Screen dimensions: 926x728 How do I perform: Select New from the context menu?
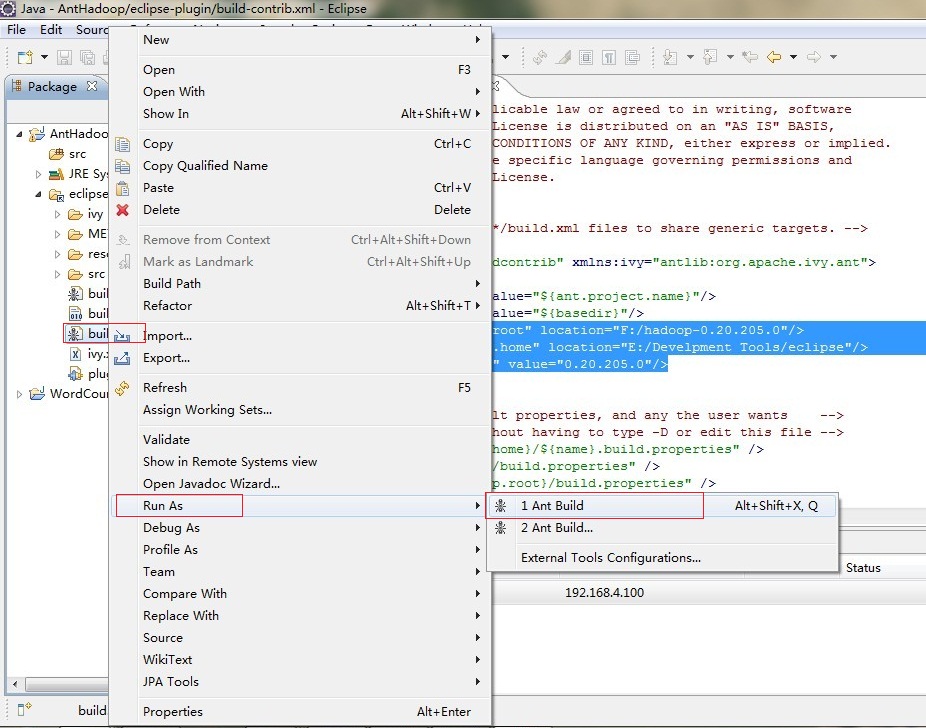(x=301, y=40)
